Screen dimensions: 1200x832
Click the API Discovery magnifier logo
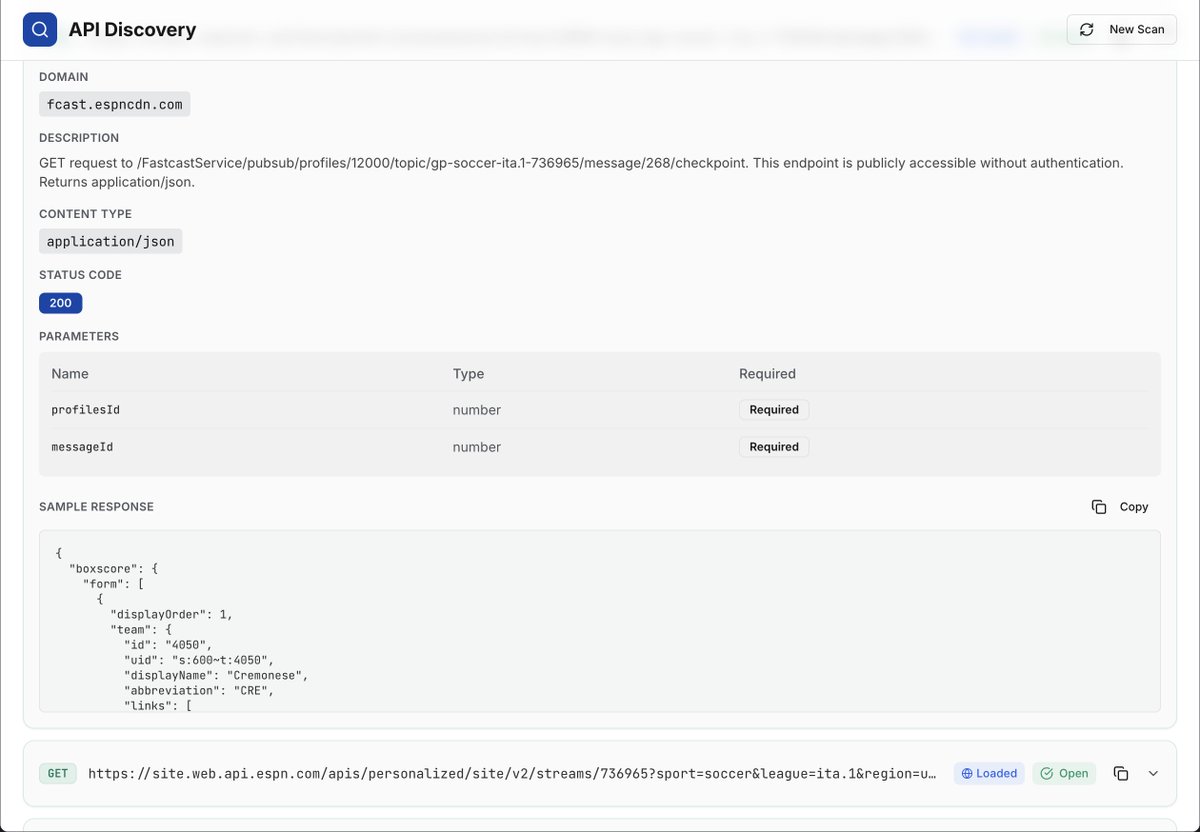40,30
